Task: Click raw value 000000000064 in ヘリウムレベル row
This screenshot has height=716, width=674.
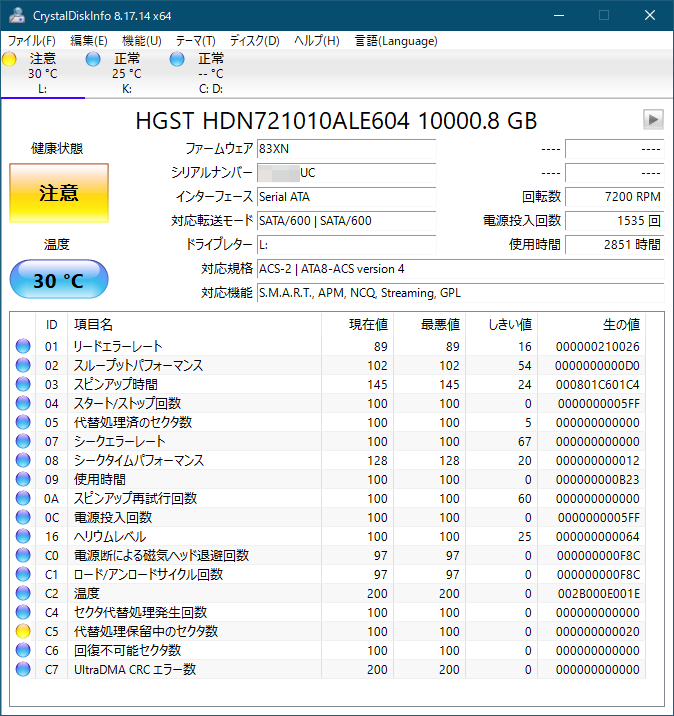Action: [x=597, y=537]
